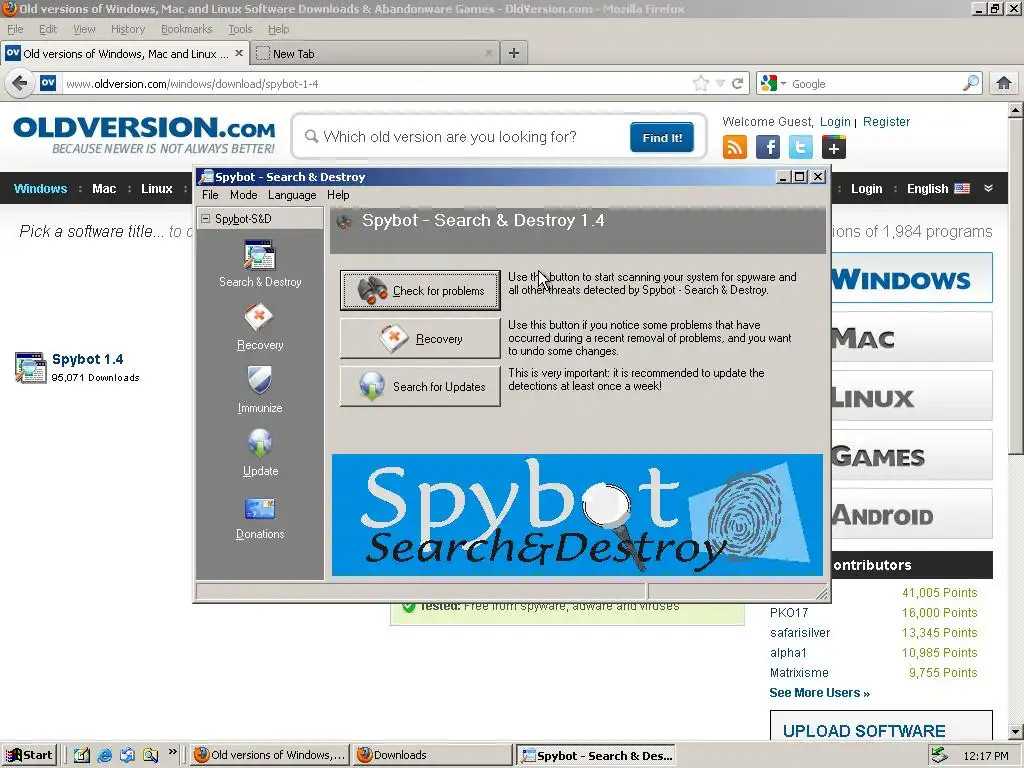Select Windows in OldVersion nav bar
The height and width of the screenshot is (768, 1024).
click(40, 189)
